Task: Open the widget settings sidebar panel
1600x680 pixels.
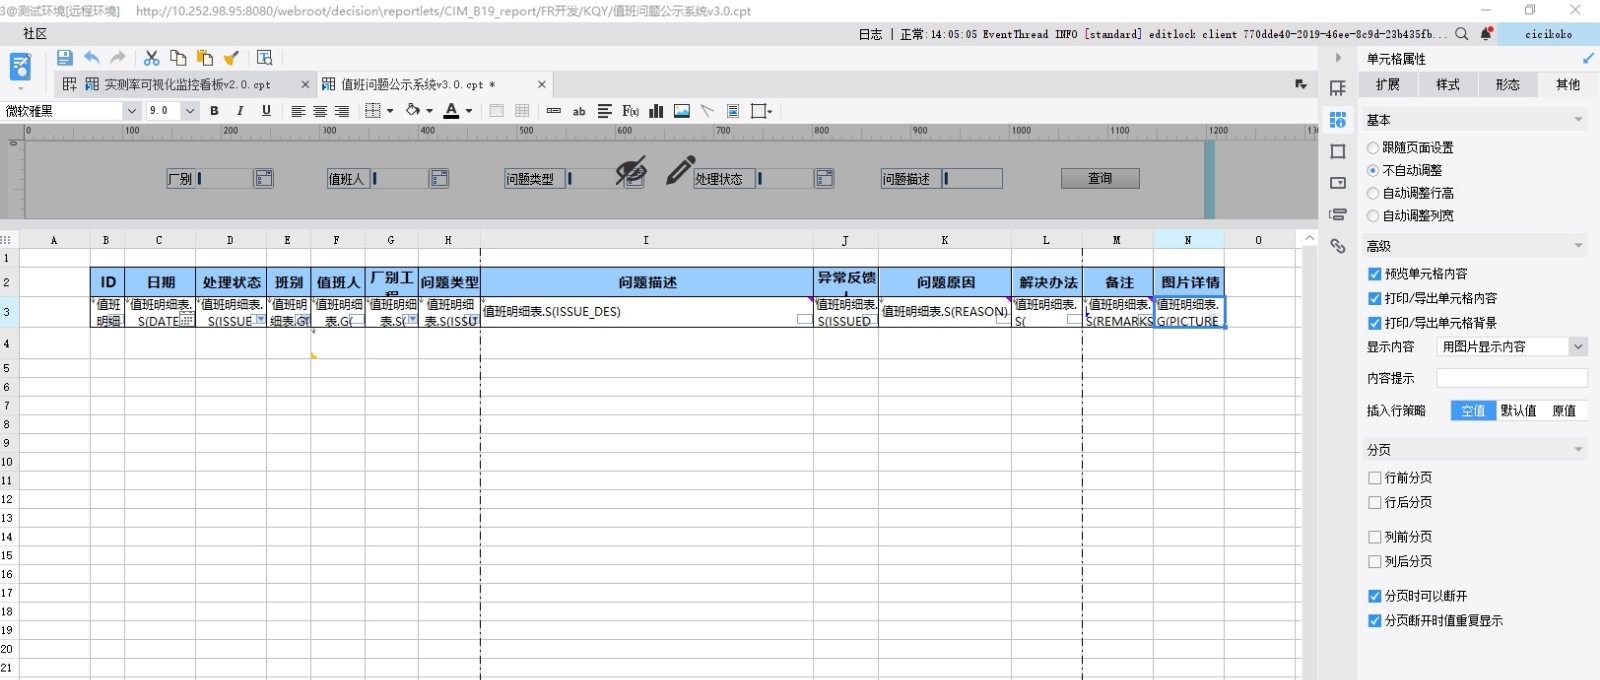Action: [x=1338, y=183]
